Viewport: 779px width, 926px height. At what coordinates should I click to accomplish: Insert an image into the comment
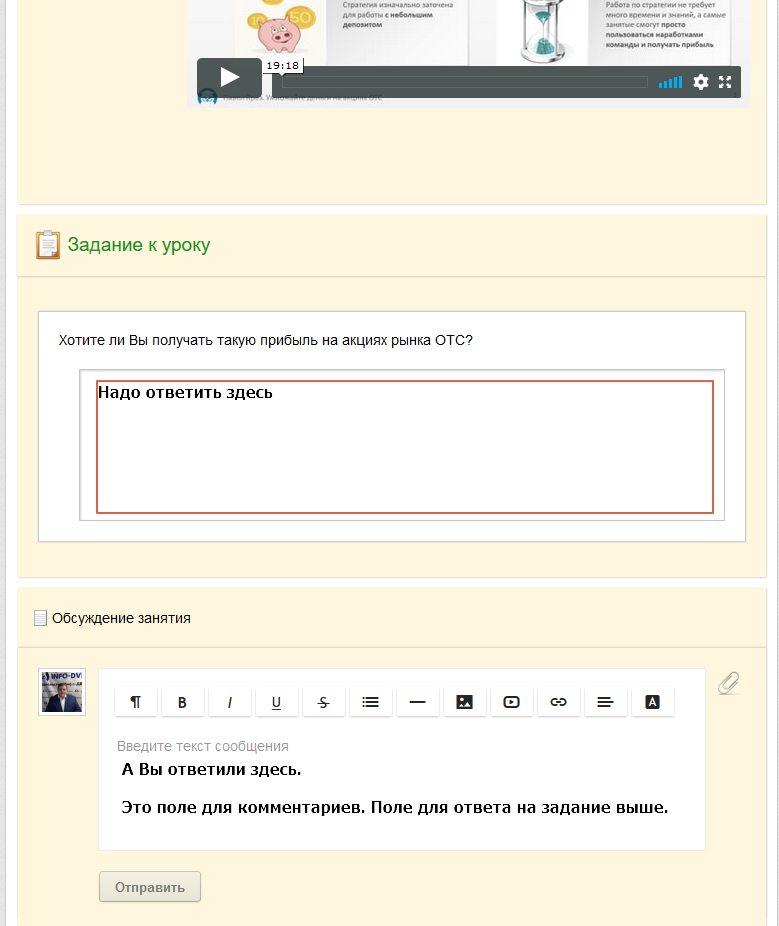[465, 702]
